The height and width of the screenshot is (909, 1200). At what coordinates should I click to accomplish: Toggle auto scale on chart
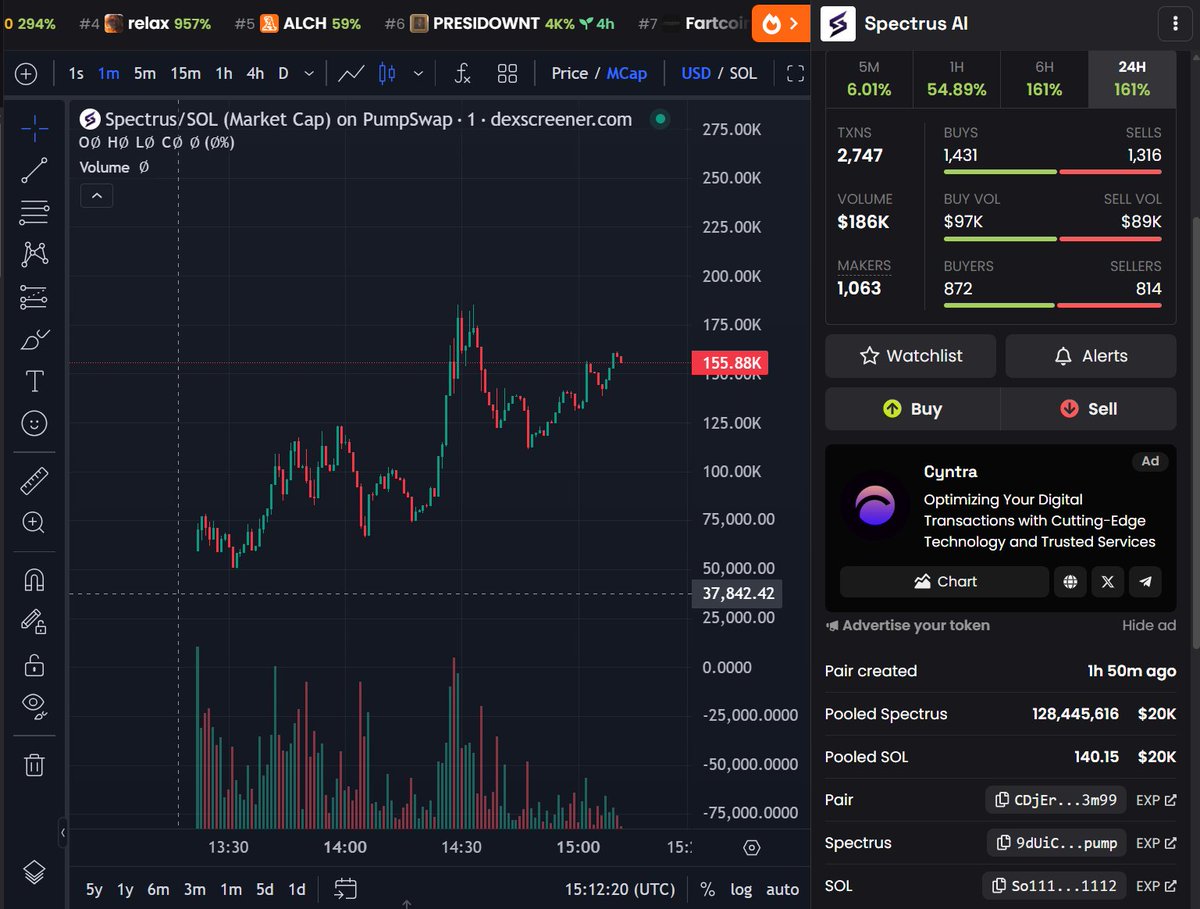click(x=782, y=889)
